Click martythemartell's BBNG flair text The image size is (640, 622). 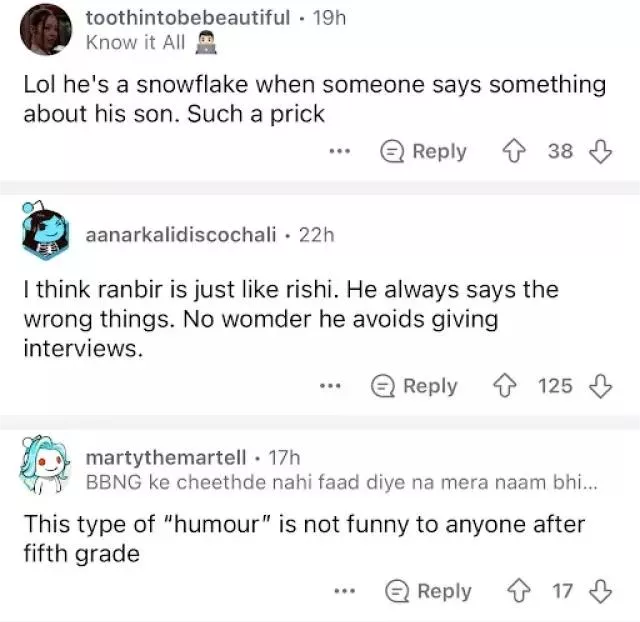(x=342, y=482)
